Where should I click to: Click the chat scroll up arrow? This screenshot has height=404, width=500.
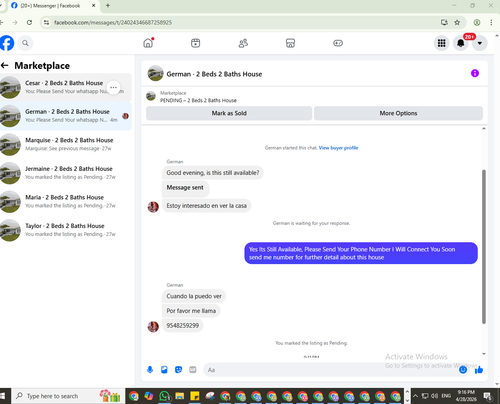484,129
